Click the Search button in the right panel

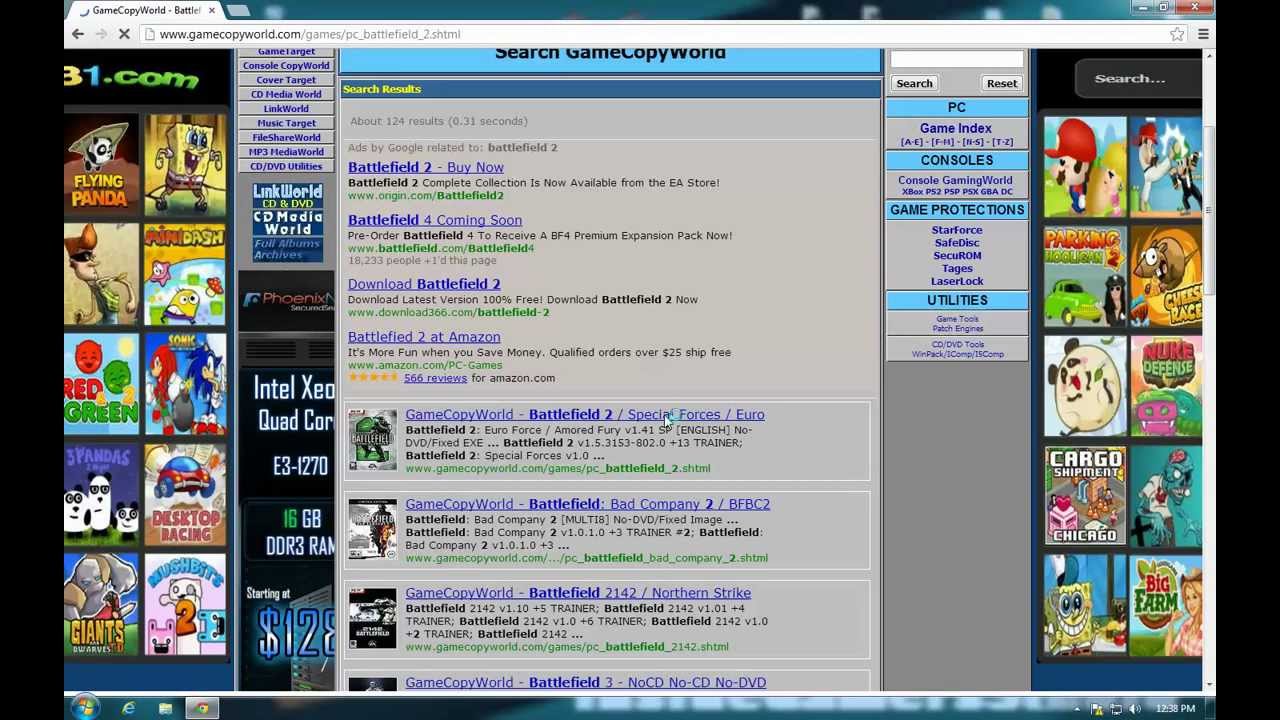pos(914,83)
